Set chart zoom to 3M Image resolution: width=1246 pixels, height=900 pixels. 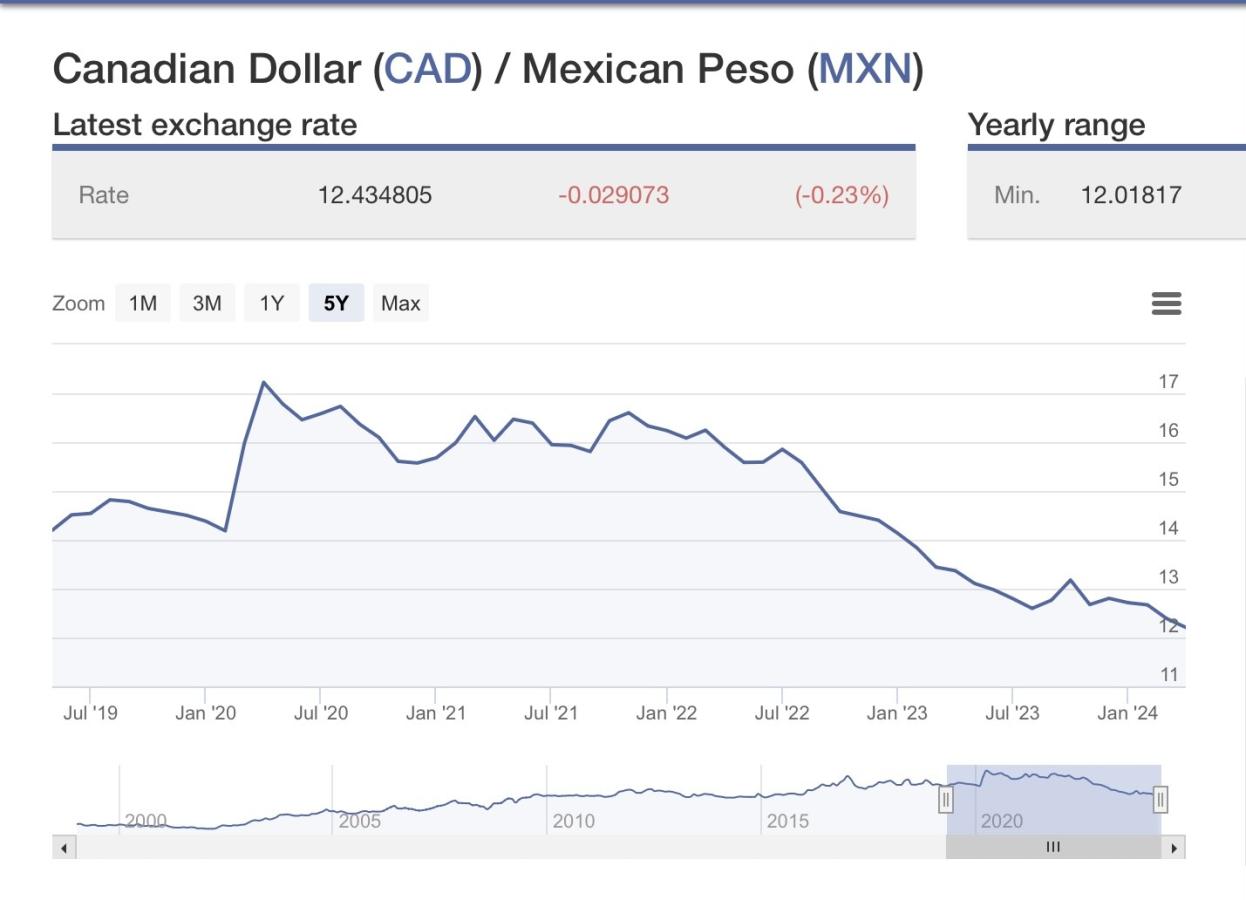207,303
